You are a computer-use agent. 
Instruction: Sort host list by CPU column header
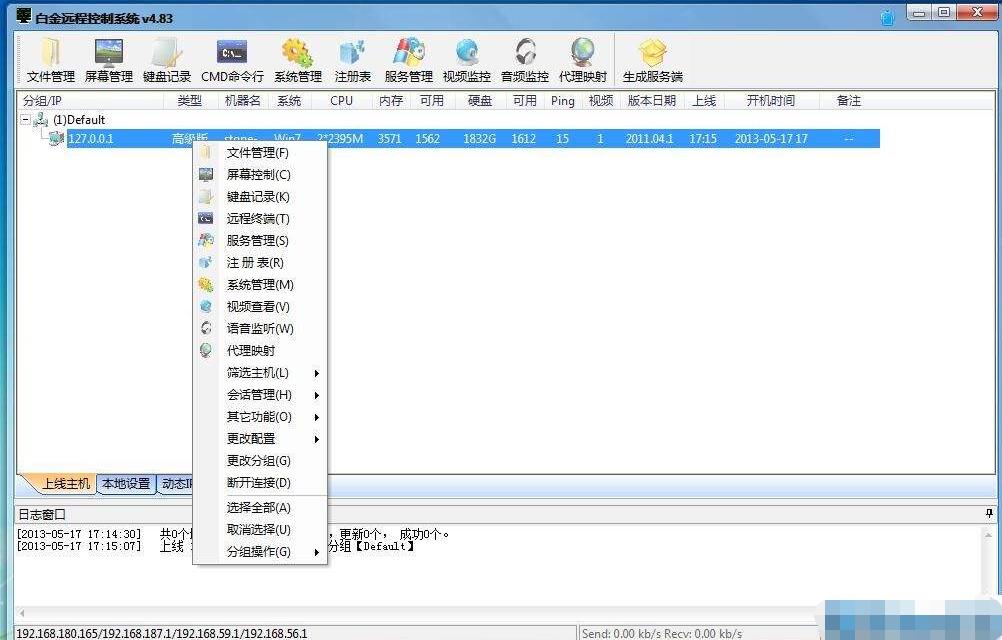(341, 101)
